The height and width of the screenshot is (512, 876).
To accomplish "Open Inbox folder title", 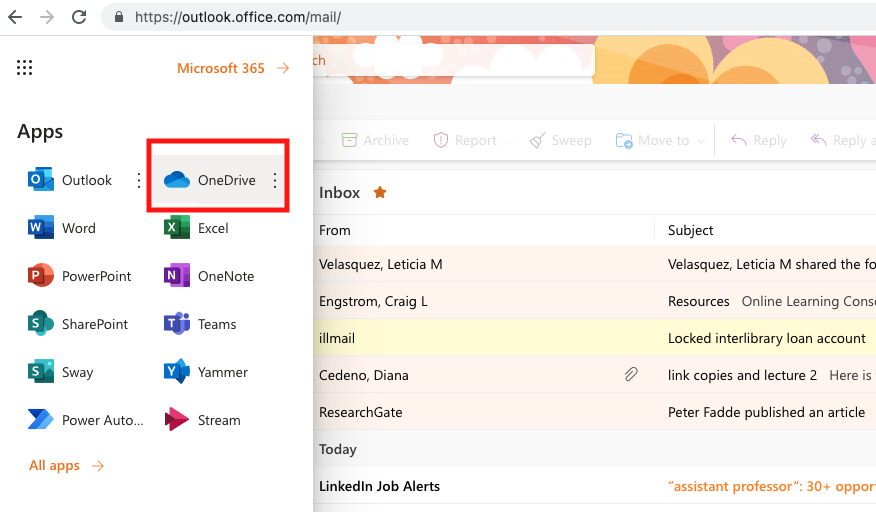I will [339, 192].
